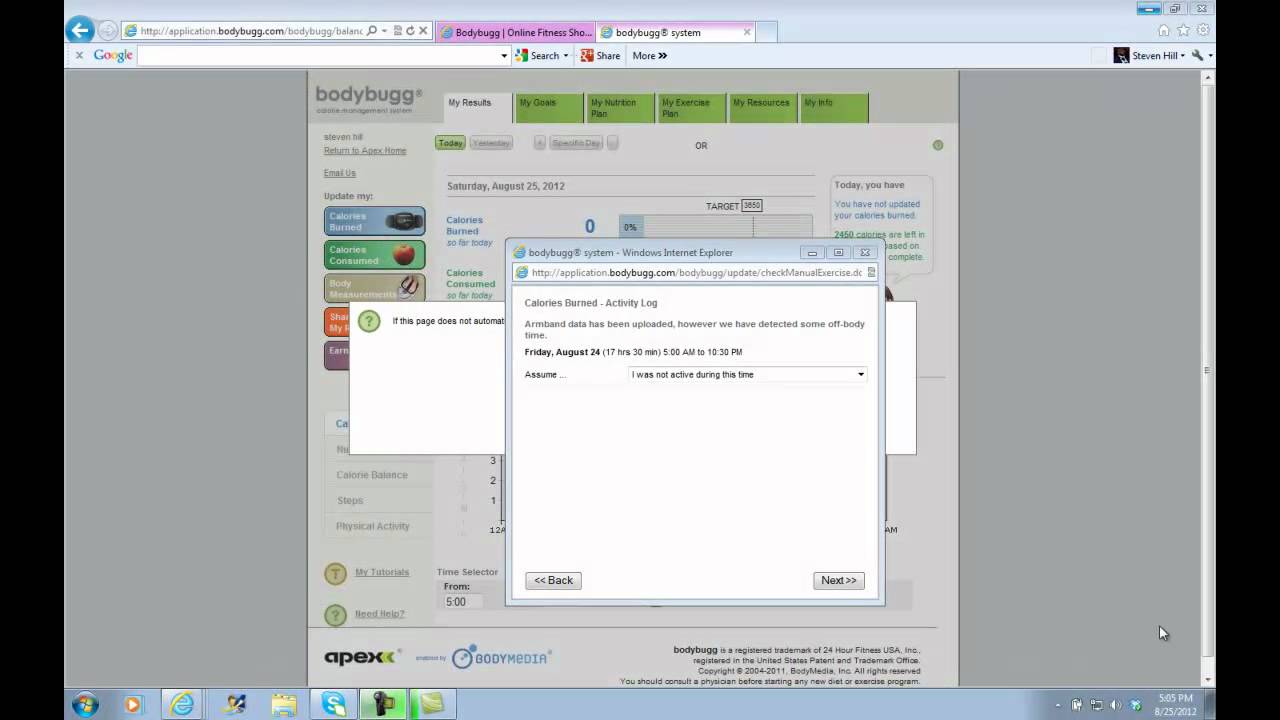Open My Goals tab
Image resolution: width=1280 pixels, height=720 pixels.
tap(549, 108)
